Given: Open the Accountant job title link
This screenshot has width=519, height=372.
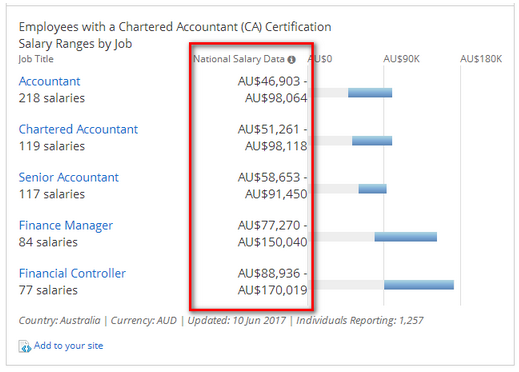Looking at the screenshot, I should tap(49, 81).
